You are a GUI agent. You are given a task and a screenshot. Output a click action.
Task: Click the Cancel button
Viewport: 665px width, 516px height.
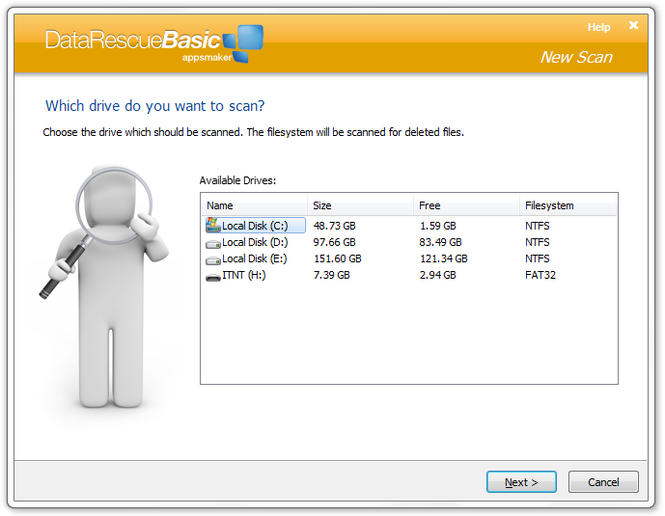point(603,482)
